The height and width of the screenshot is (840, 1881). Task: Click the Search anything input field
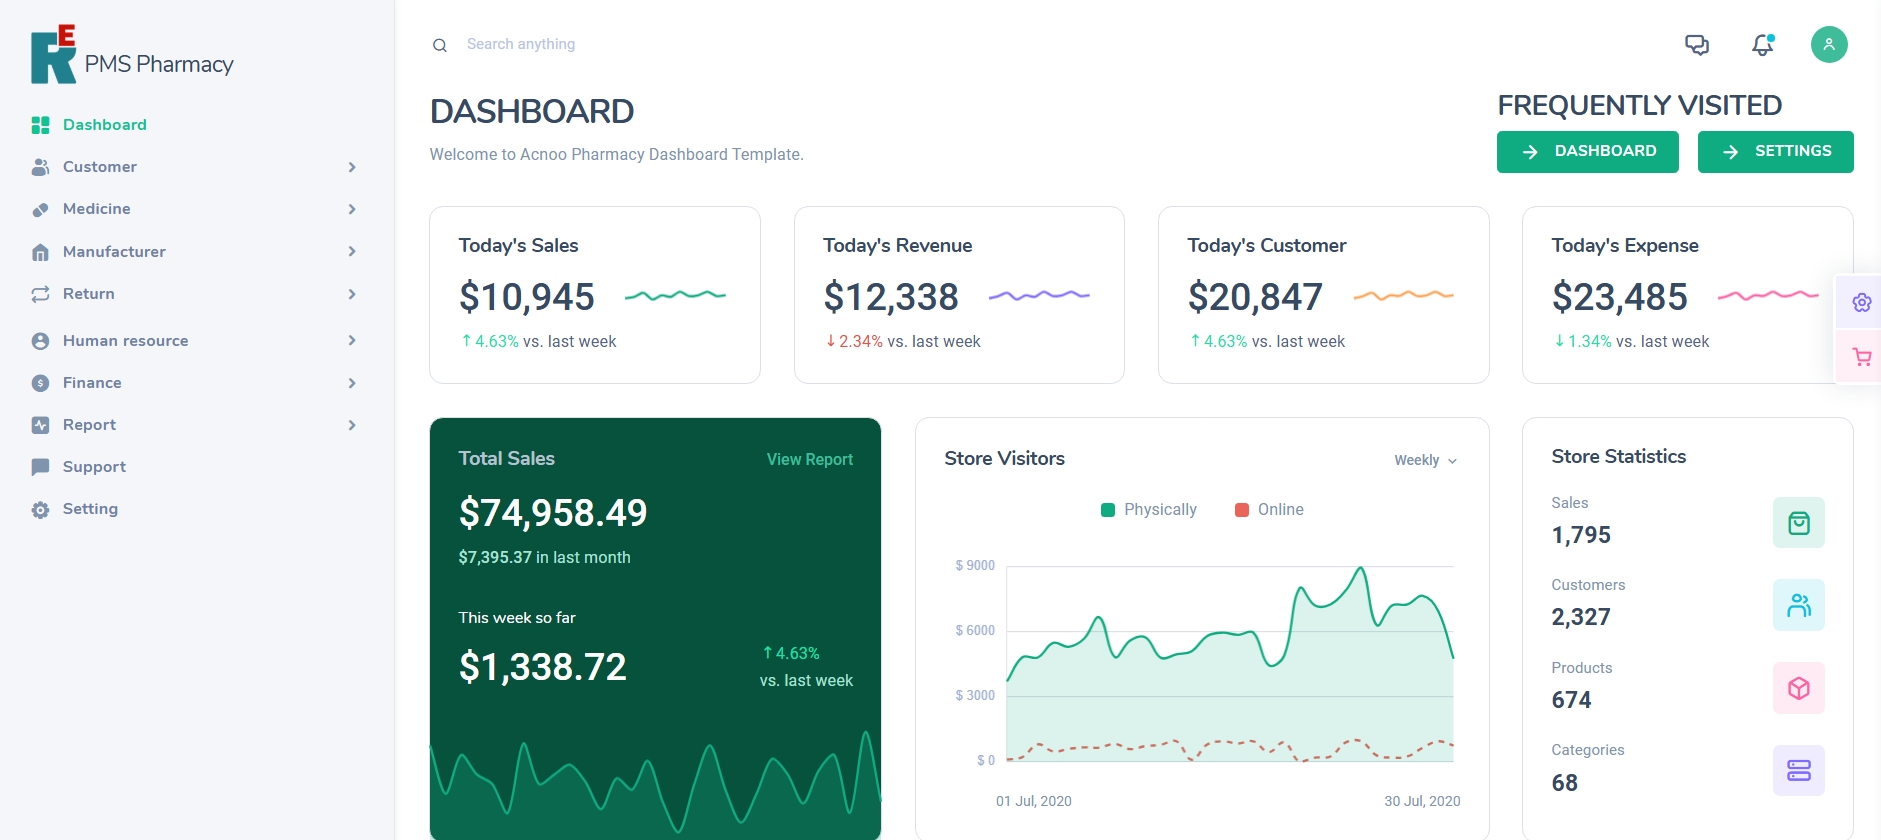(521, 44)
